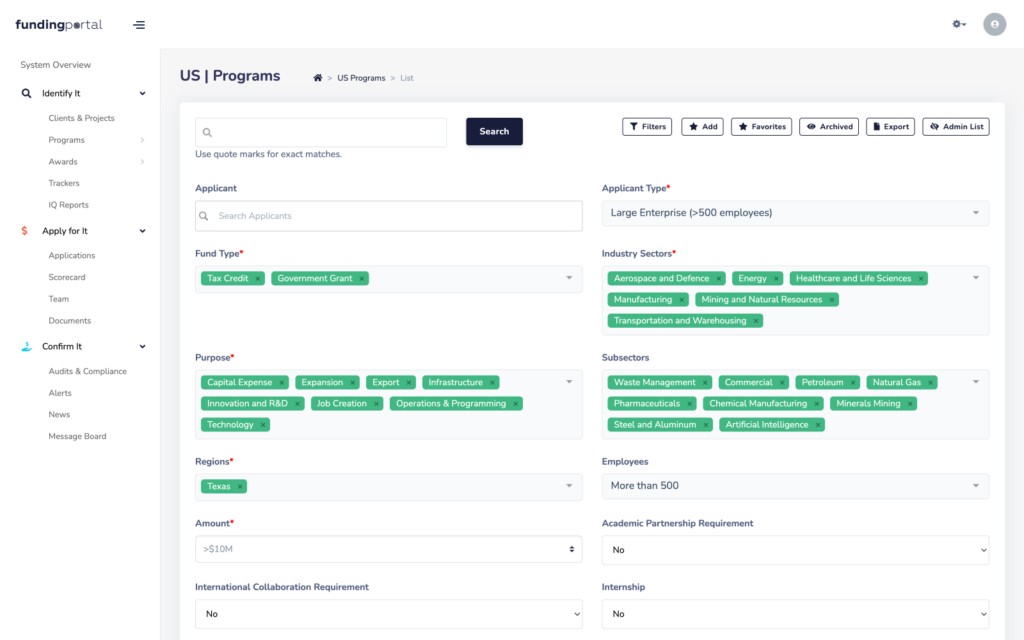Click the funnel icon on Filters button
1024x640 pixels.
pos(632,126)
